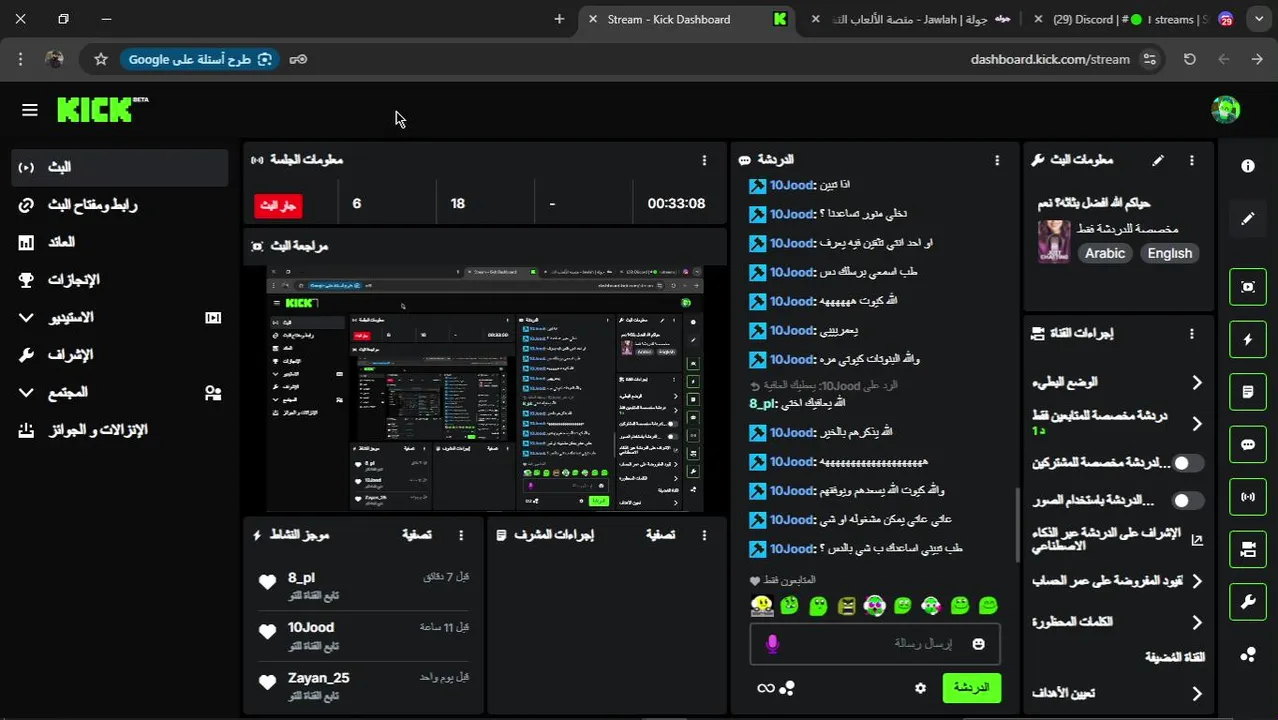Toggle the document widget icon in the rail

(x=1248, y=392)
